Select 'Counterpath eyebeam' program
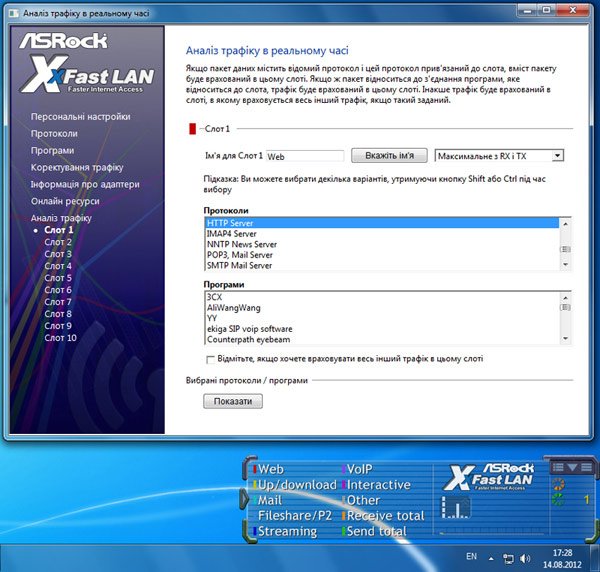Image resolution: width=600 pixels, height=572 pixels. pos(382,339)
